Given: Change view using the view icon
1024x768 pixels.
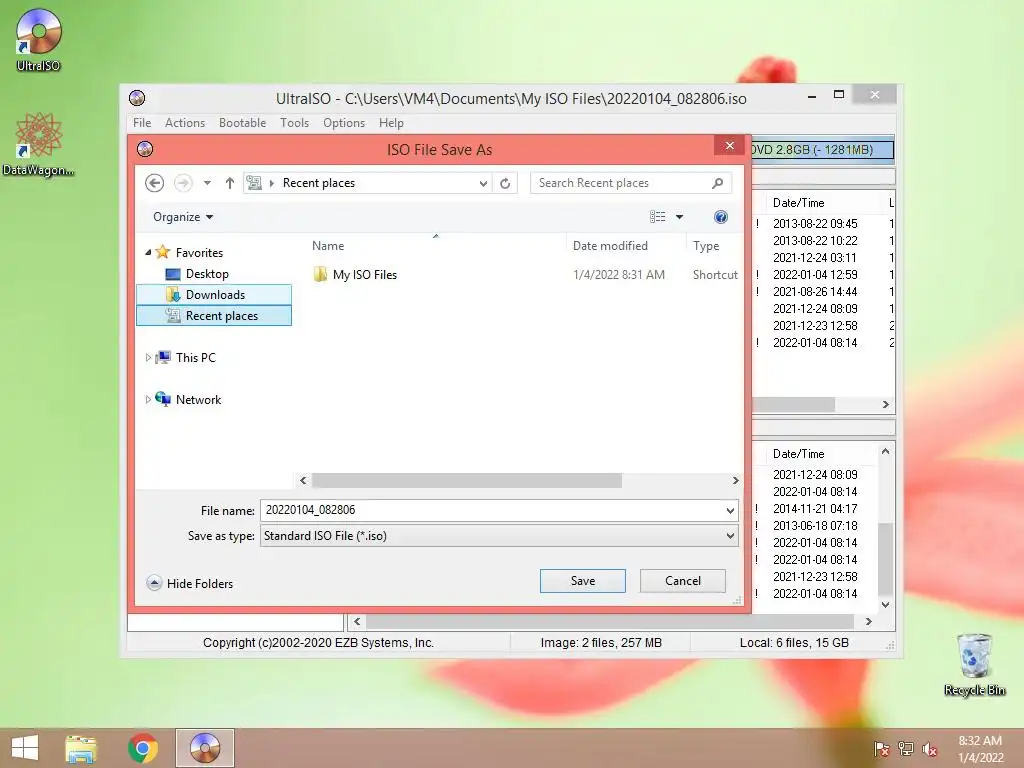Looking at the screenshot, I should [658, 217].
